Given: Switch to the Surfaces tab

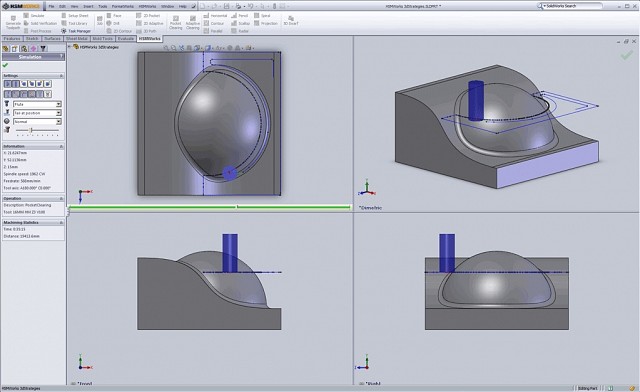Looking at the screenshot, I should (x=52, y=39).
